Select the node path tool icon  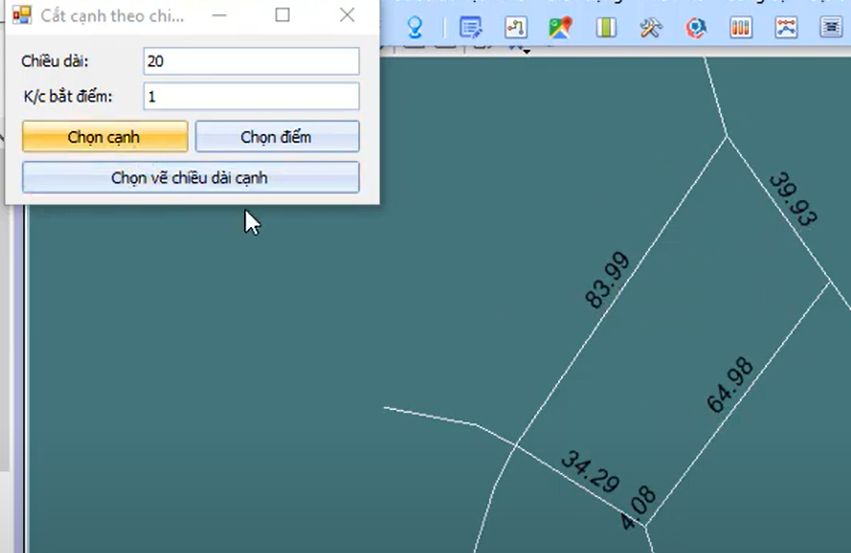tap(515, 28)
